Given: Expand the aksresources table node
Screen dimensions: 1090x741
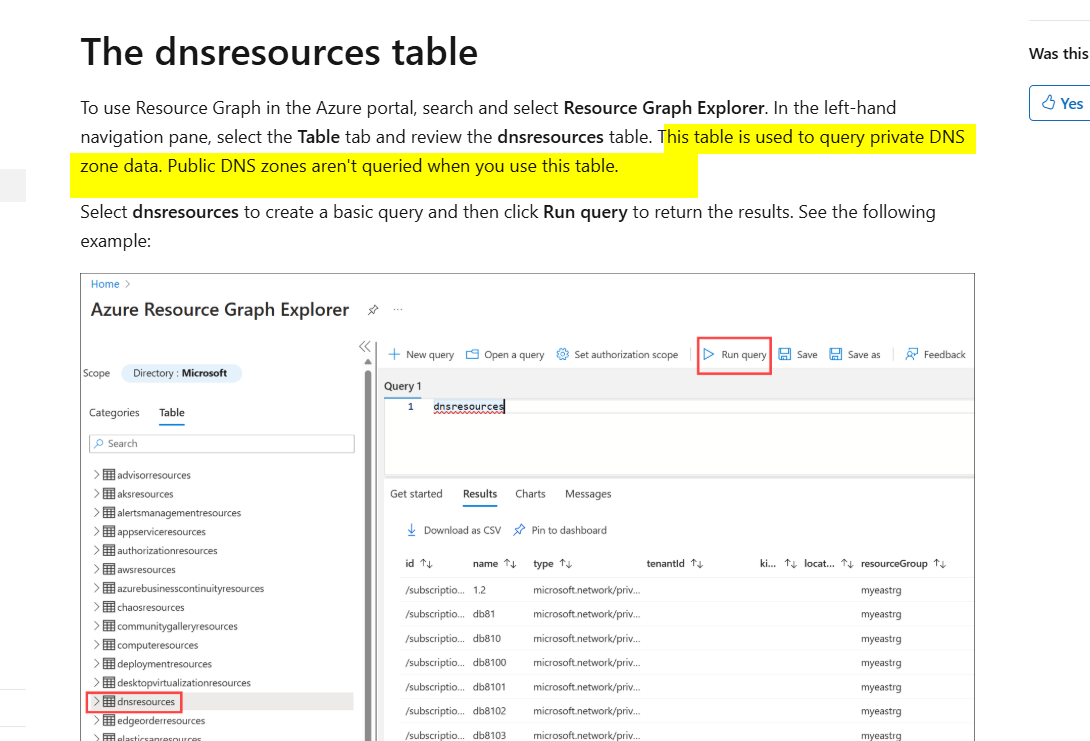Looking at the screenshot, I should pos(96,494).
